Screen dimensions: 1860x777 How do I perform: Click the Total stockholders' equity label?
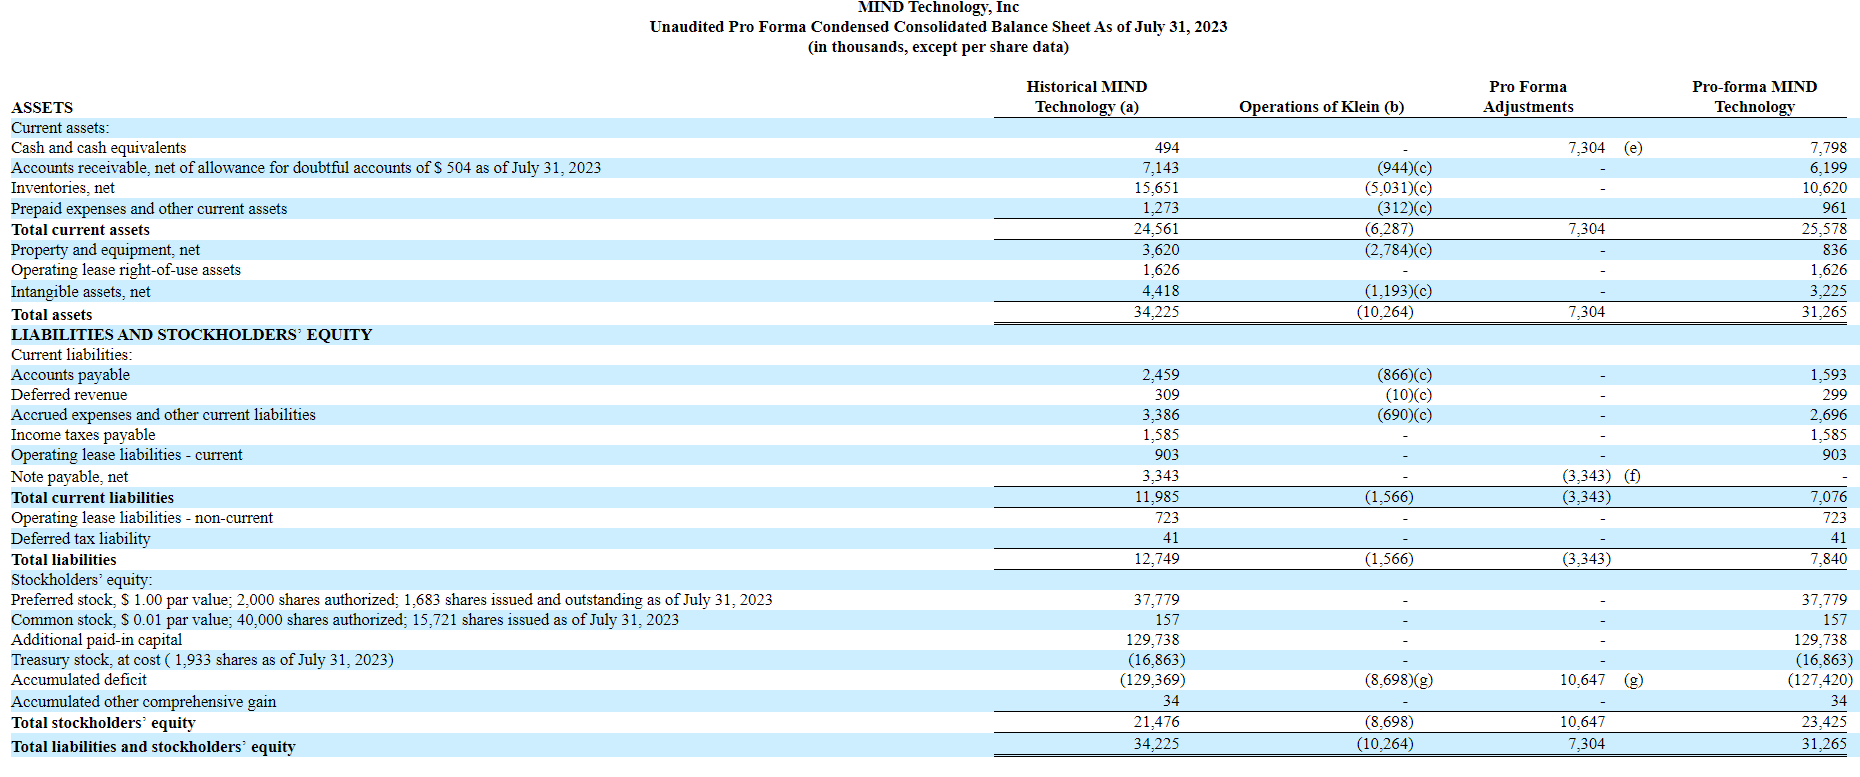tap(103, 723)
